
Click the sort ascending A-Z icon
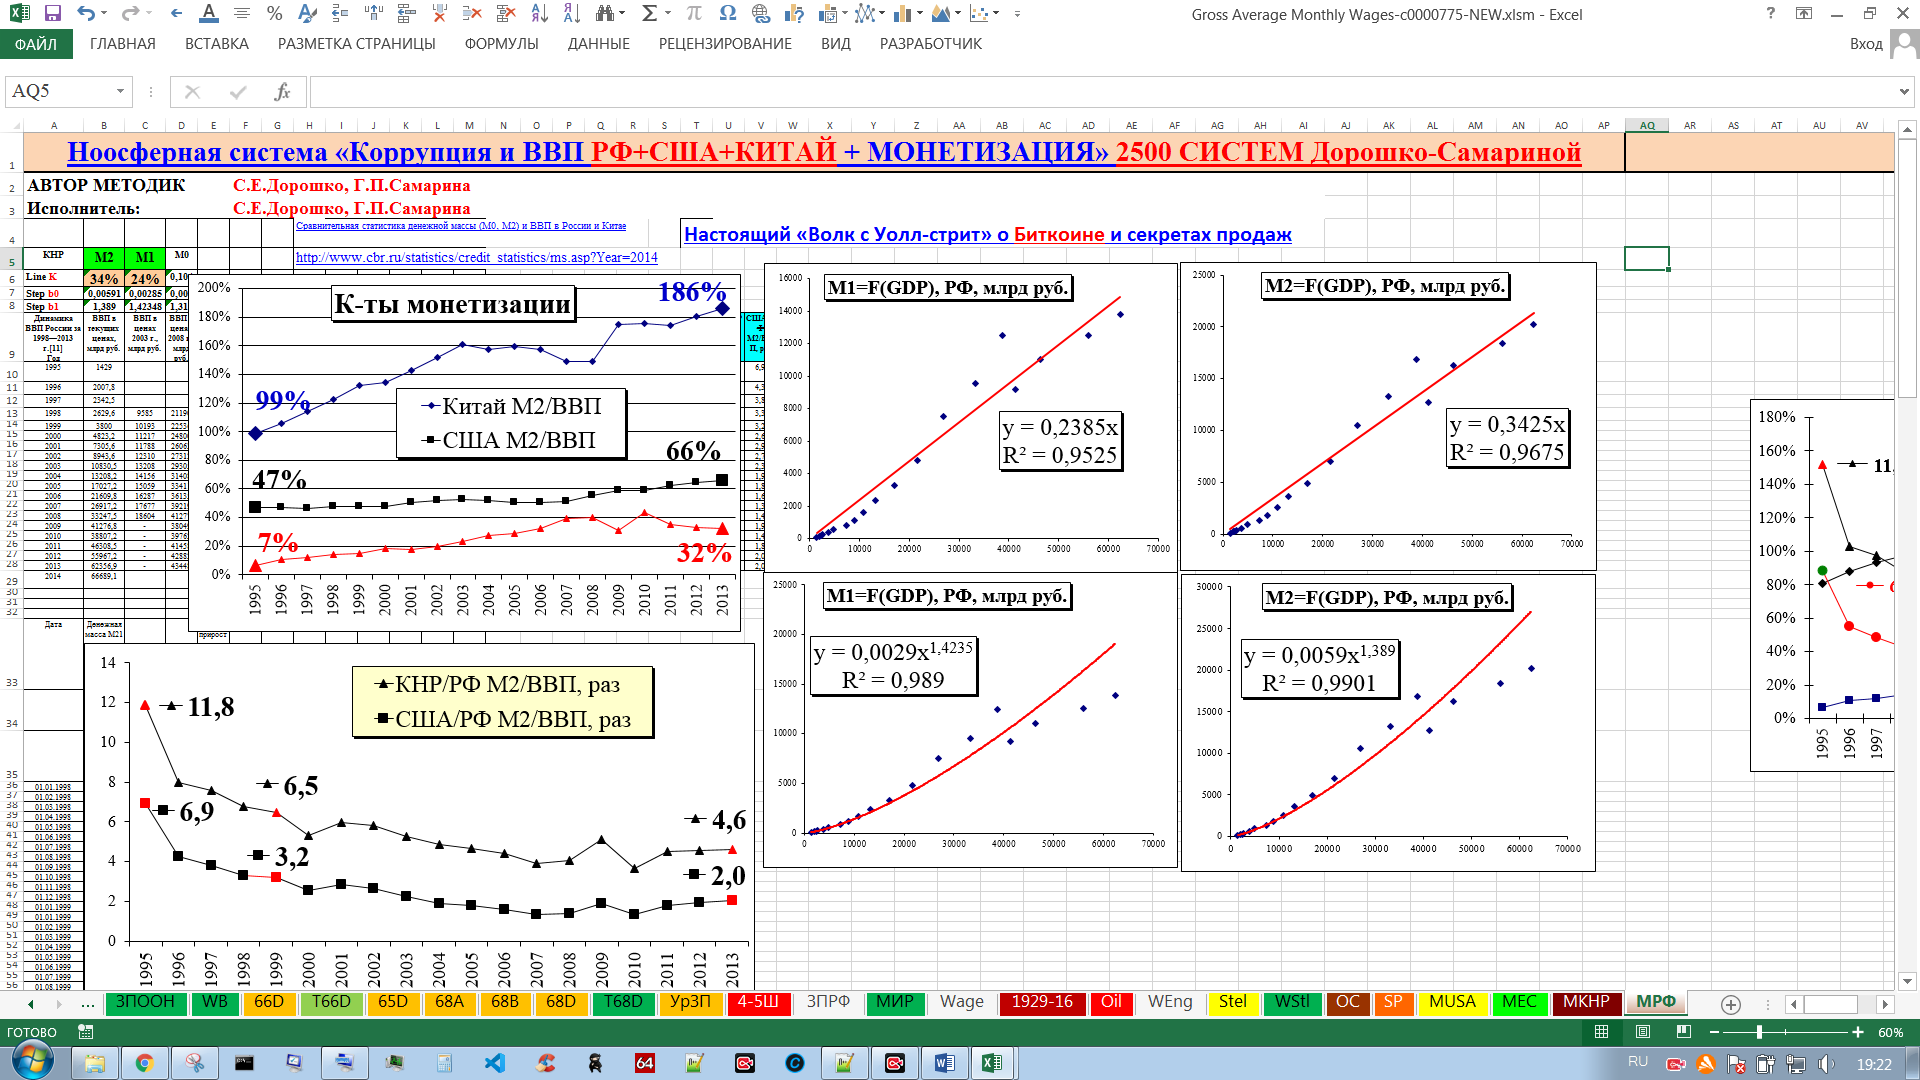[539, 14]
